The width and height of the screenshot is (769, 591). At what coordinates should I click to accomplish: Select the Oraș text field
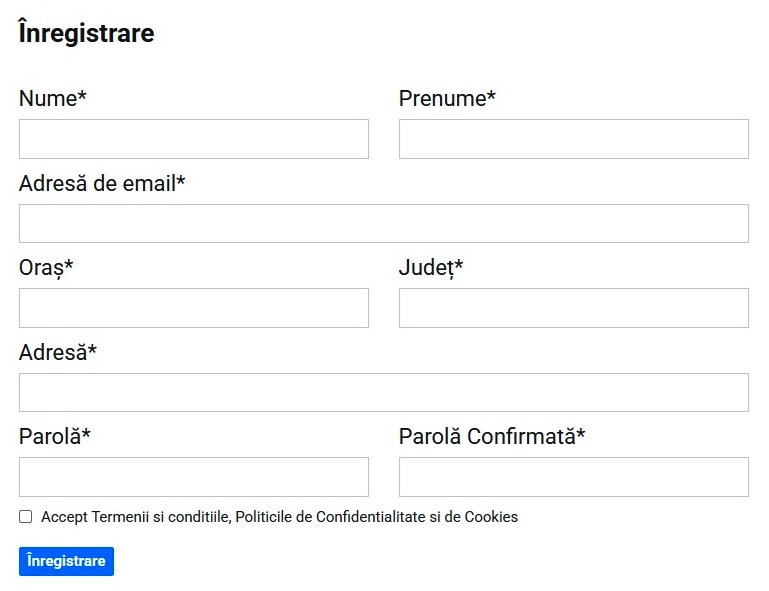[x=193, y=308]
